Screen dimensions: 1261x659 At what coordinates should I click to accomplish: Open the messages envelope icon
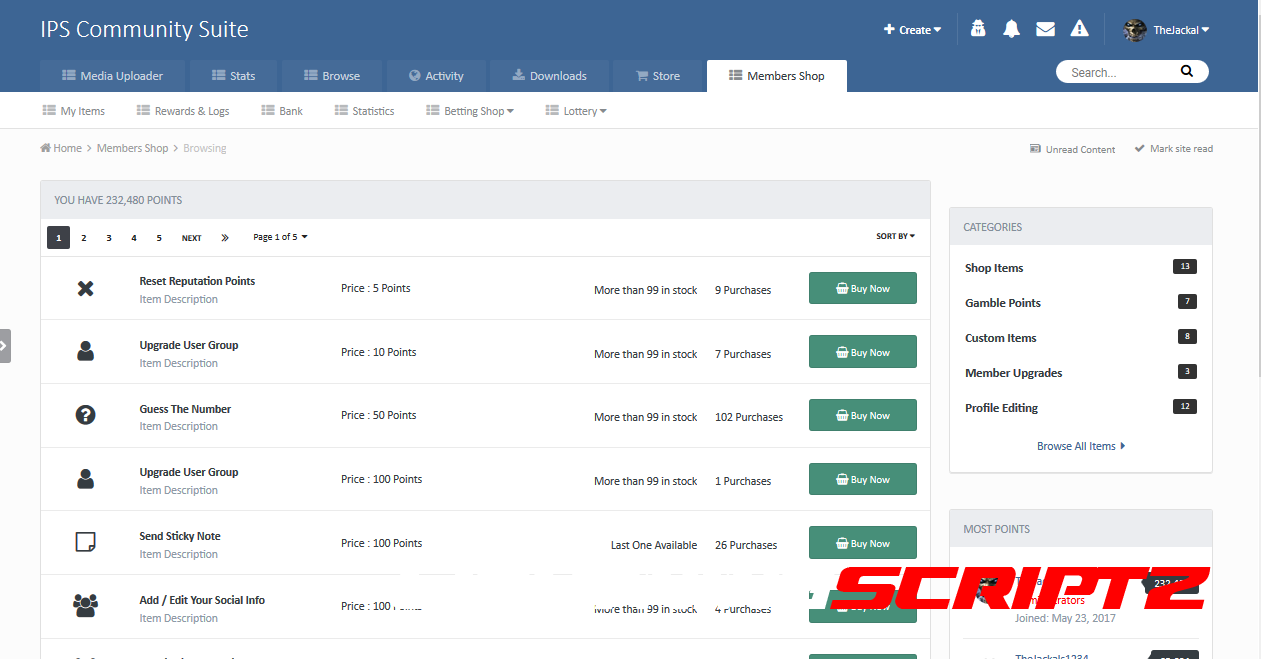coord(1045,29)
